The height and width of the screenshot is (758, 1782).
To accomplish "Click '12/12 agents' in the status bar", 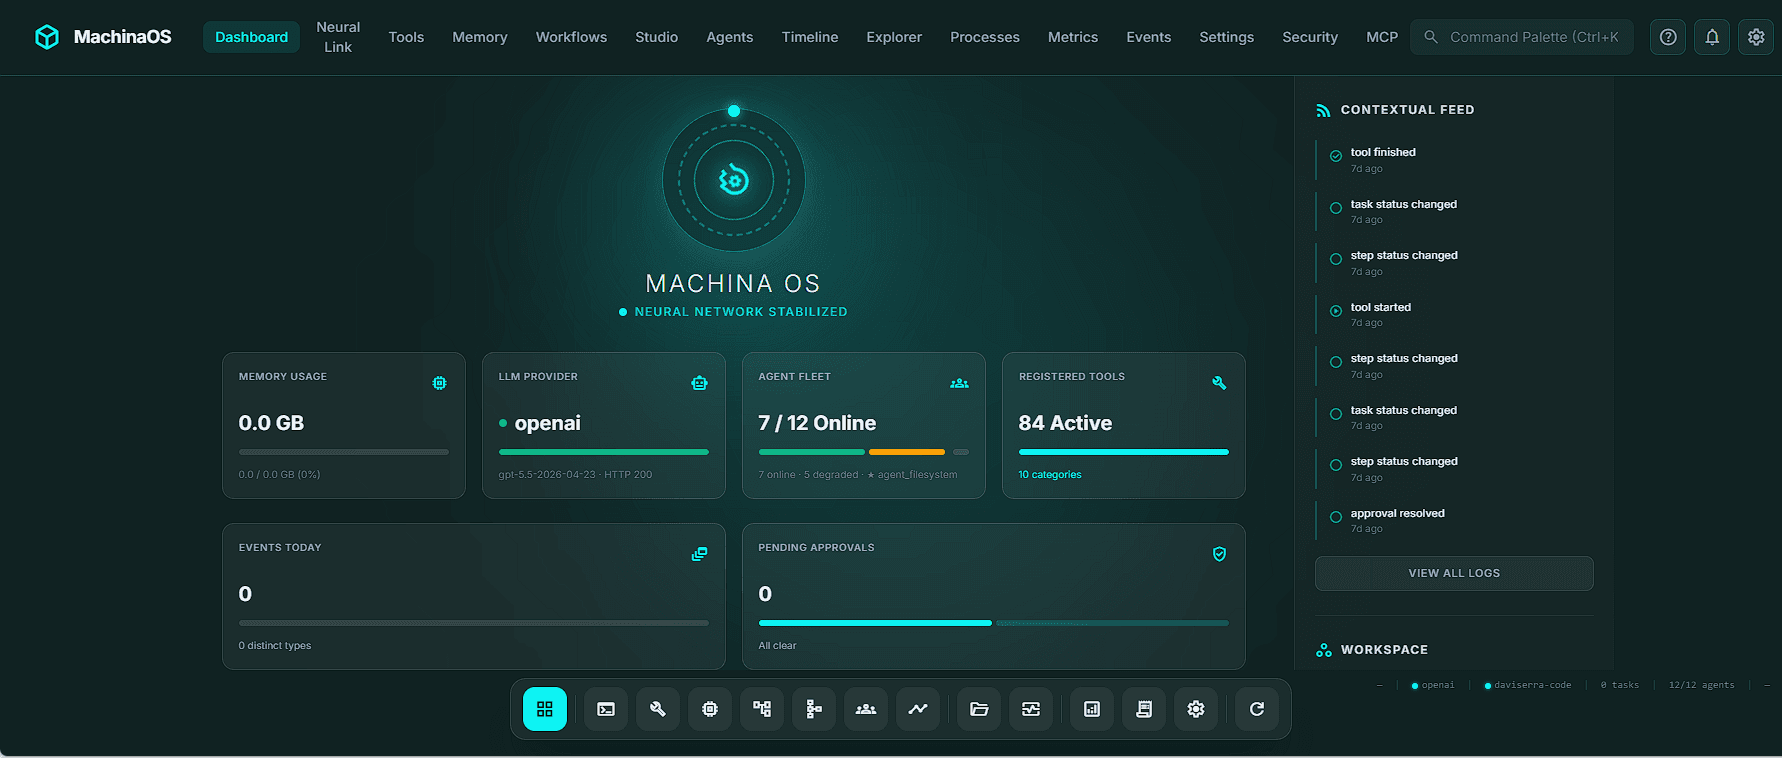I will tap(1702, 685).
